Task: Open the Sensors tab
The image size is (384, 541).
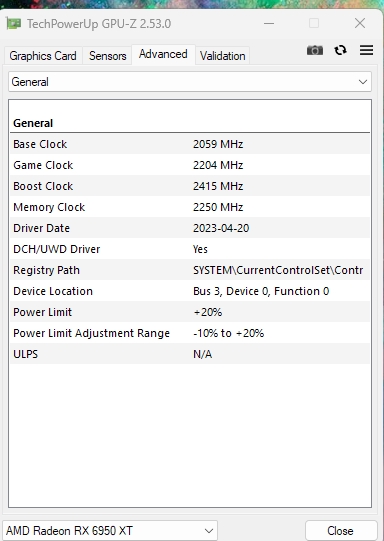Action: tap(108, 56)
